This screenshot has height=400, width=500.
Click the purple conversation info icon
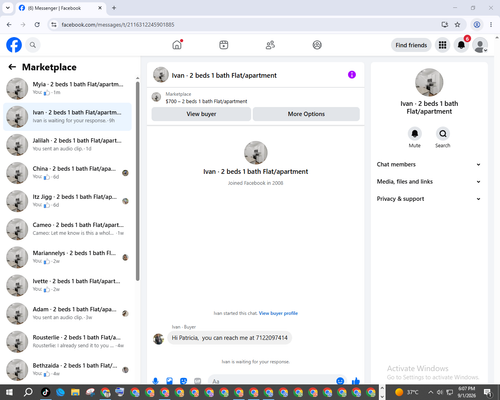coord(352,75)
